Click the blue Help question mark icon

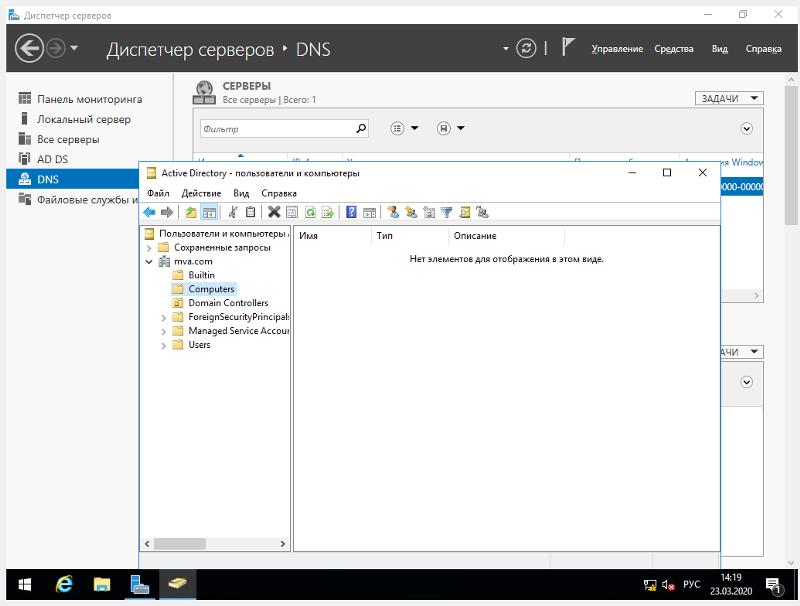point(352,212)
